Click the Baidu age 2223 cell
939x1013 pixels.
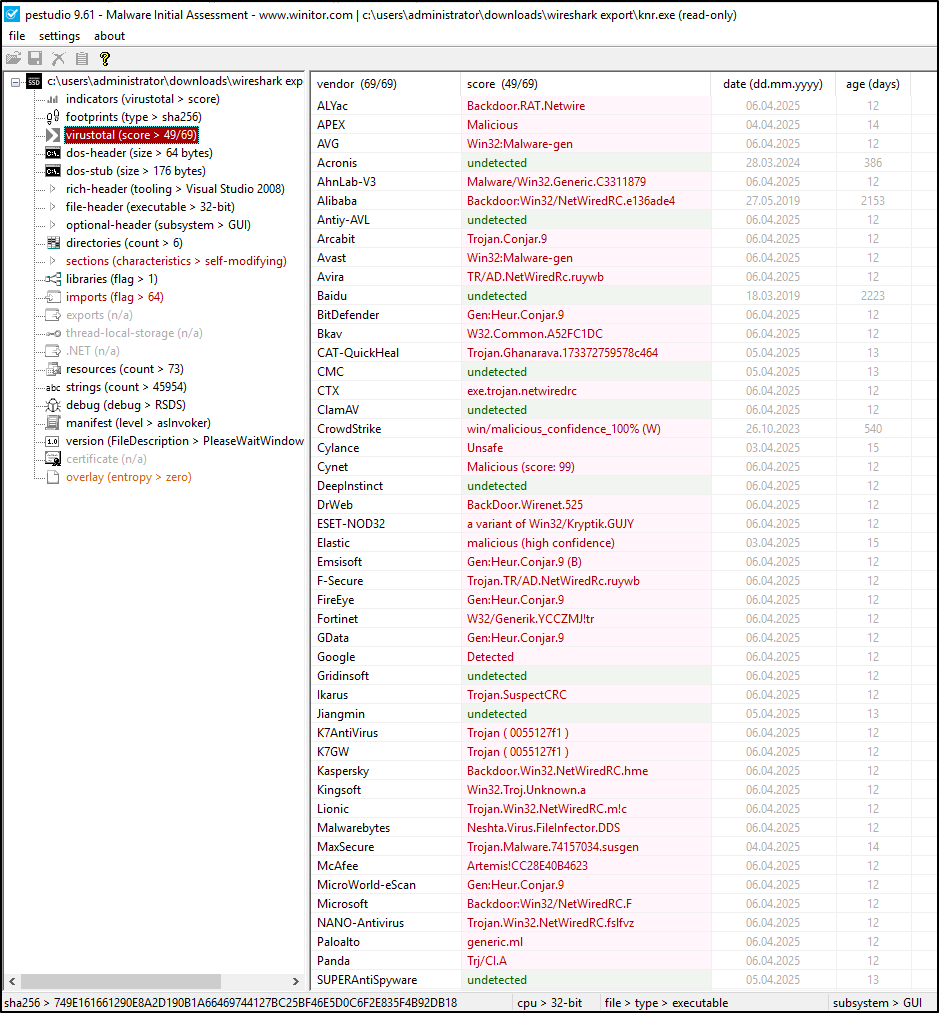[x=872, y=296]
